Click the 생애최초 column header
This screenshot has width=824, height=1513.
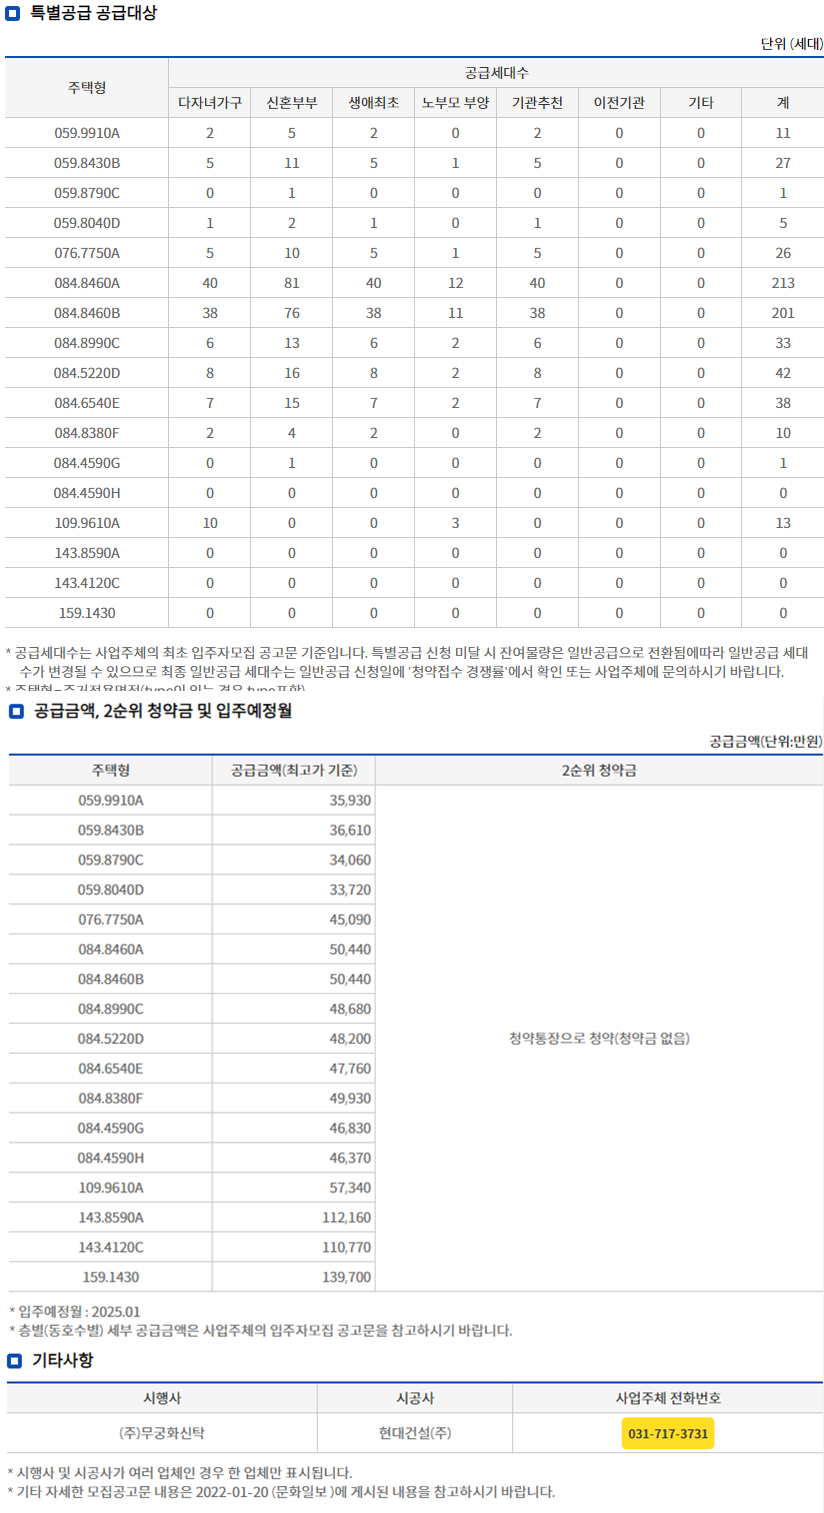[374, 103]
